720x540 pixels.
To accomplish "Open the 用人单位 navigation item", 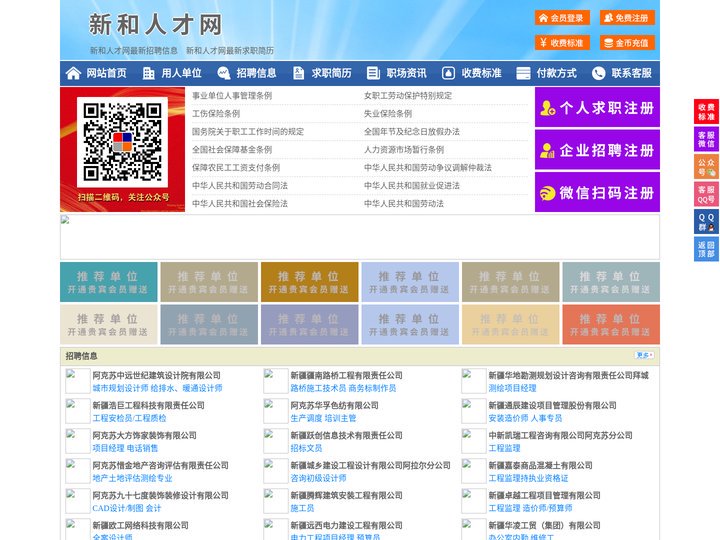I will pos(181,73).
